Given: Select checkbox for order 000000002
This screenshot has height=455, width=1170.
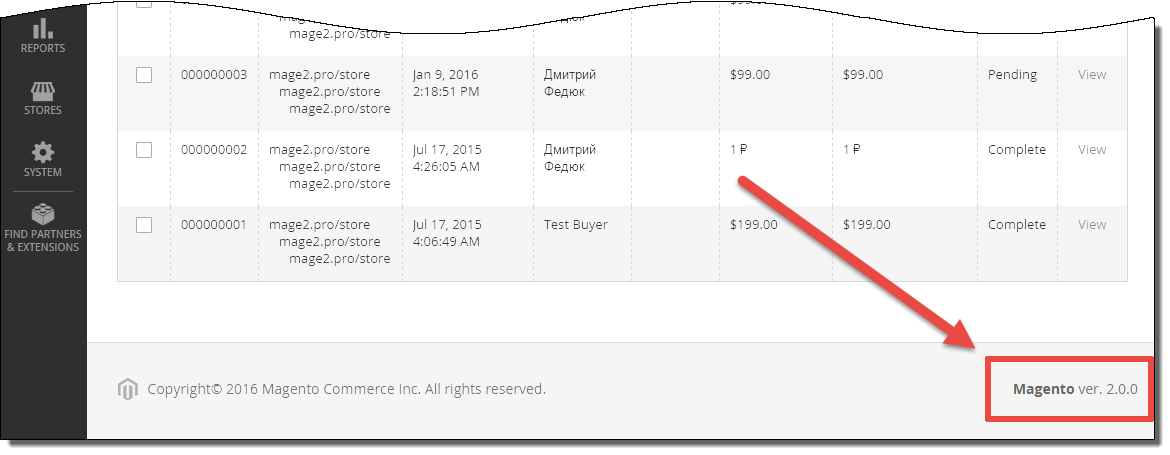Looking at the screenshot, I should (x=144, y=150).
